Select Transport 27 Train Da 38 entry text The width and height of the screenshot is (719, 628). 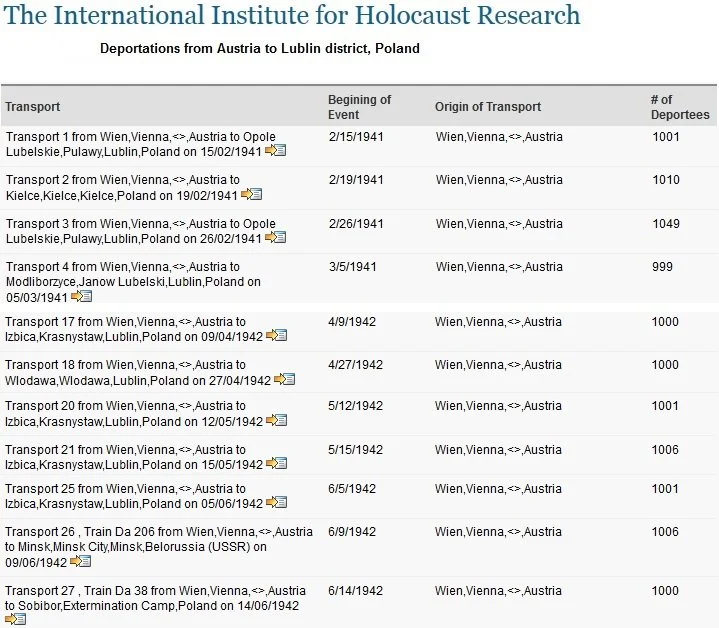click(155, 598)
